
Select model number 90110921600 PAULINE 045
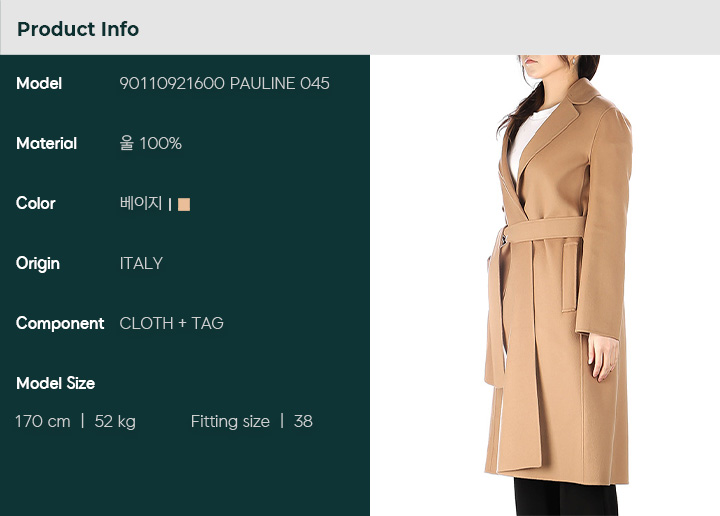pyautogui.click(x=225, y=84)
